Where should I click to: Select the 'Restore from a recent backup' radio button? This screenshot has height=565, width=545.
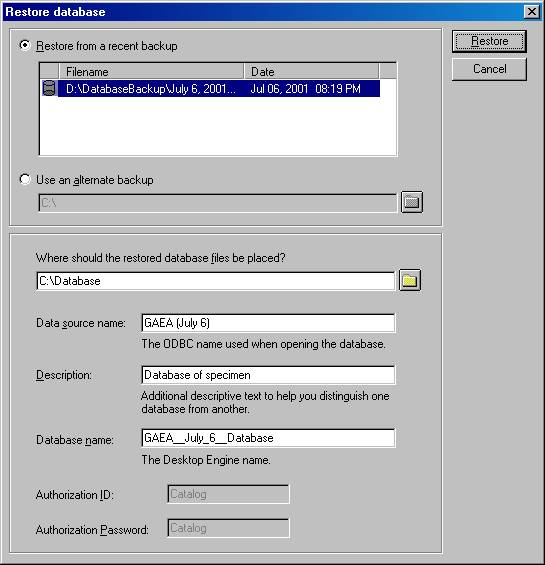click(x=25, y=45)
